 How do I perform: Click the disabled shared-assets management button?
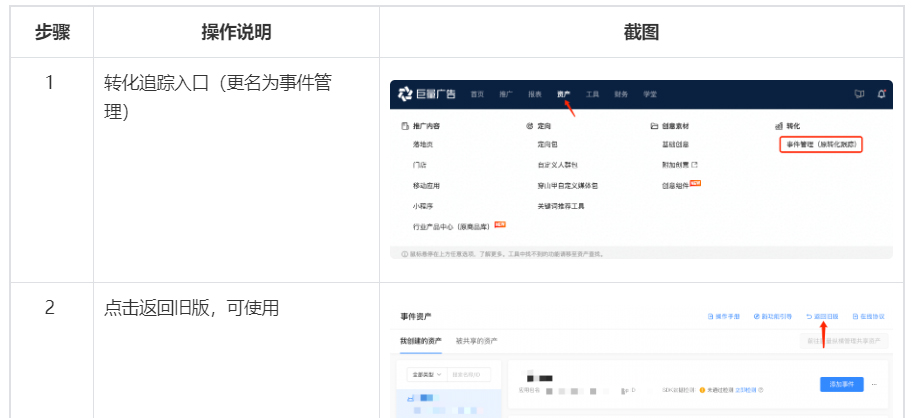(844, 341)
